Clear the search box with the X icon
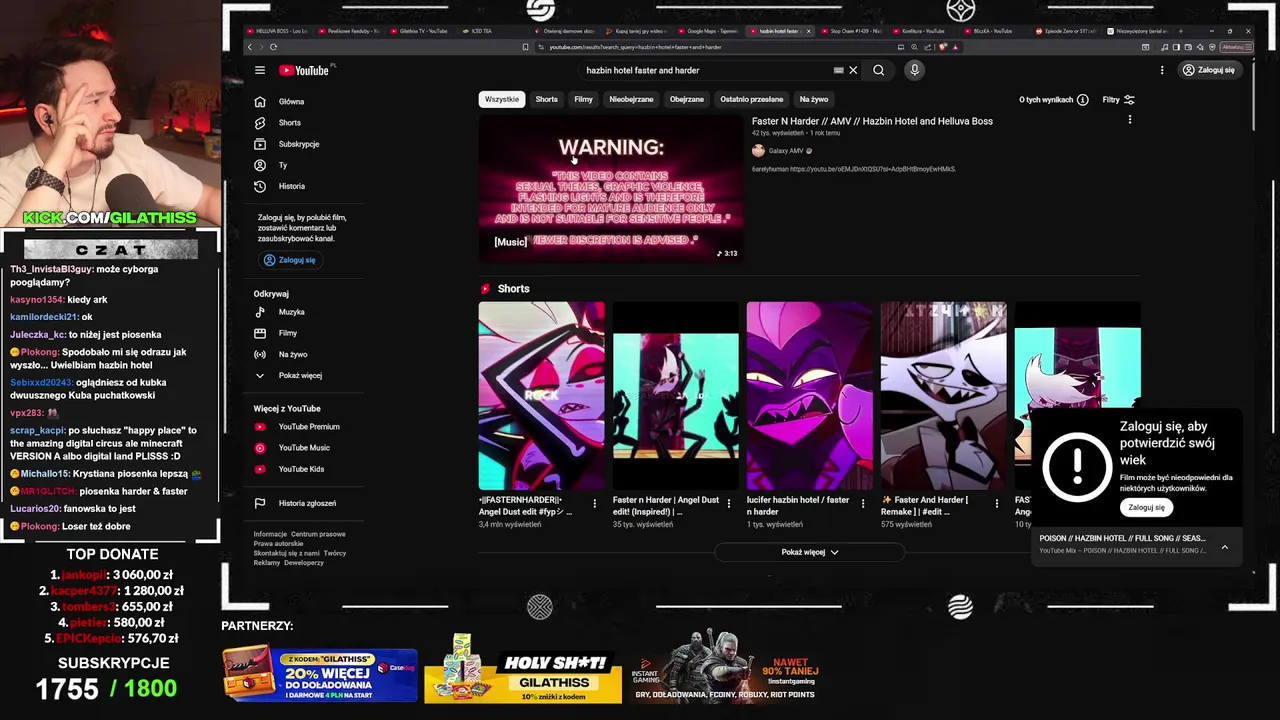 (853, 70)
